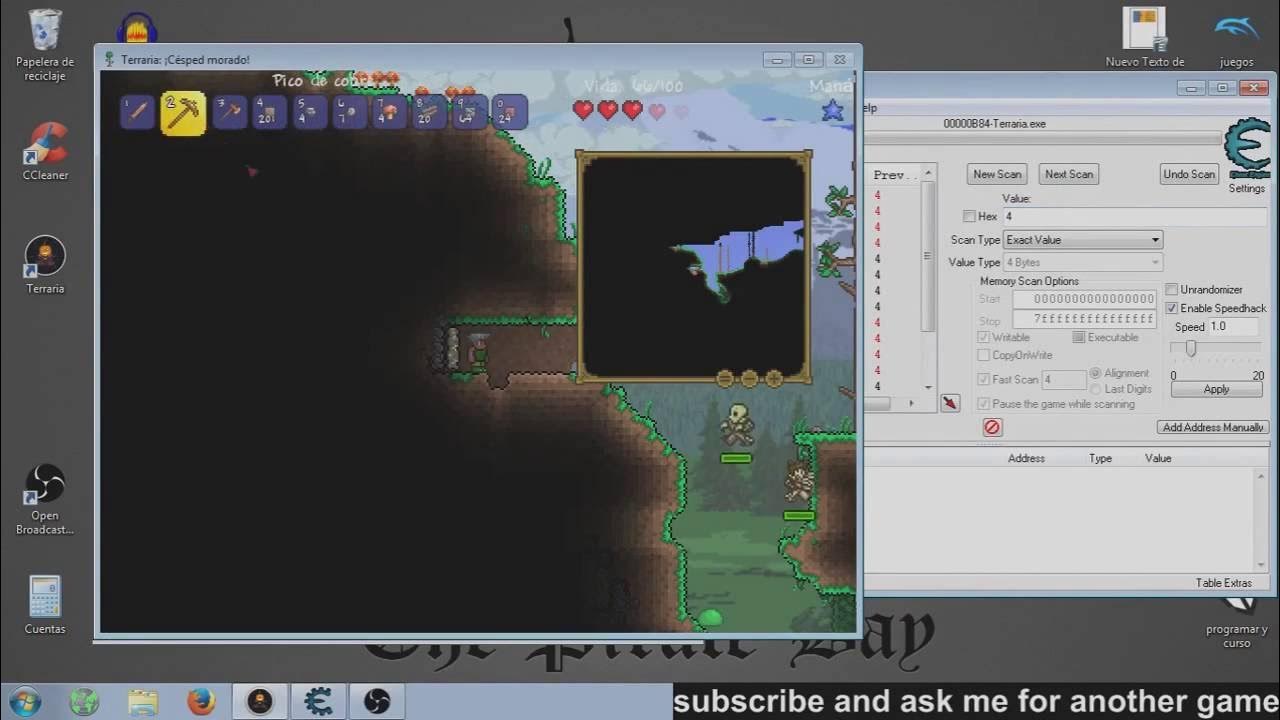This screenshot has height=720, width=1280.
Task: Enable the Unrandomizer checkbox
Action: tap(1172, 289)
